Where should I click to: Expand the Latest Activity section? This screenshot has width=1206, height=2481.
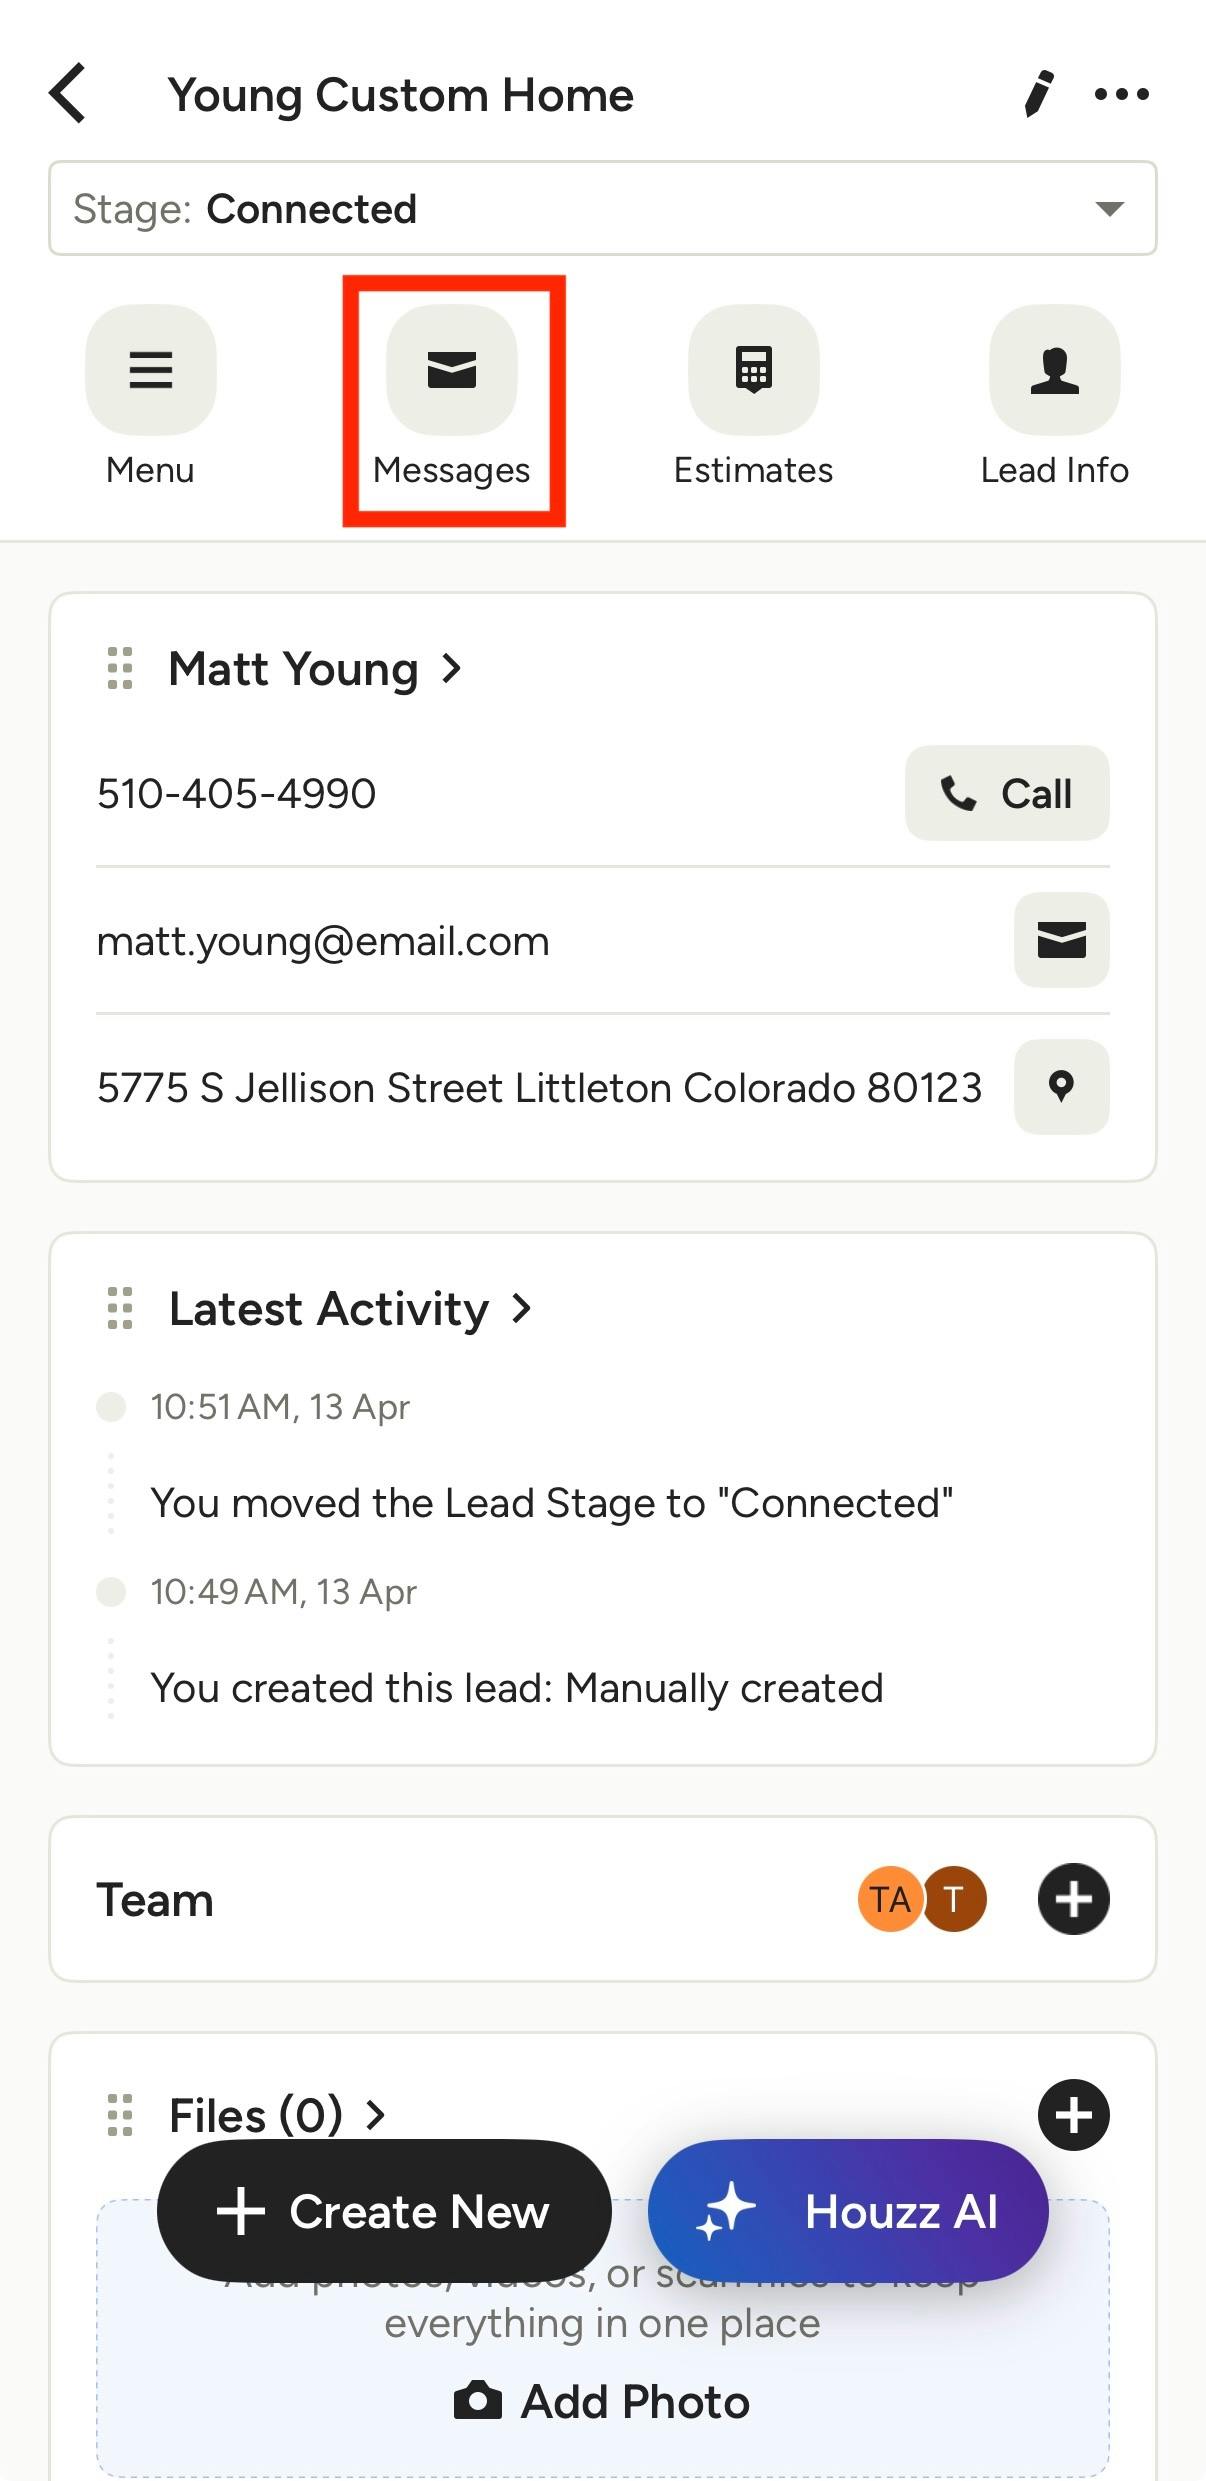(350, 1308)
